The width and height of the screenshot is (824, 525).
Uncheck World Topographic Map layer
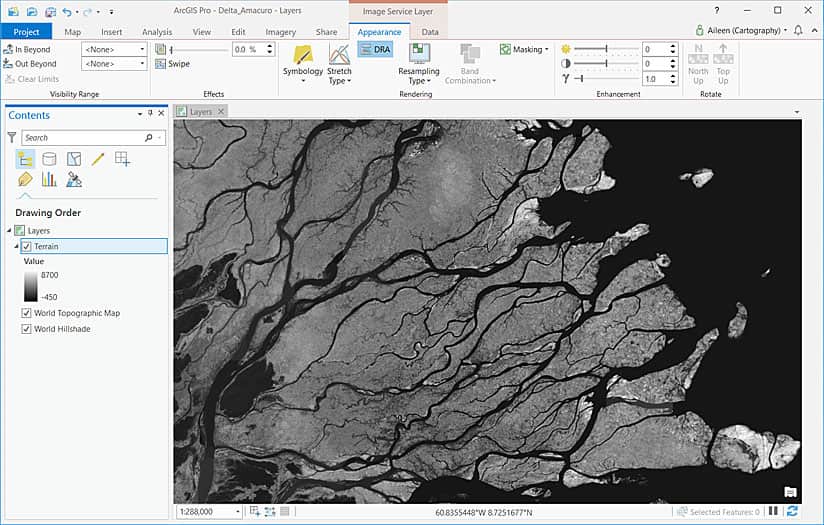pyautogui.click(x=26, y=313)
